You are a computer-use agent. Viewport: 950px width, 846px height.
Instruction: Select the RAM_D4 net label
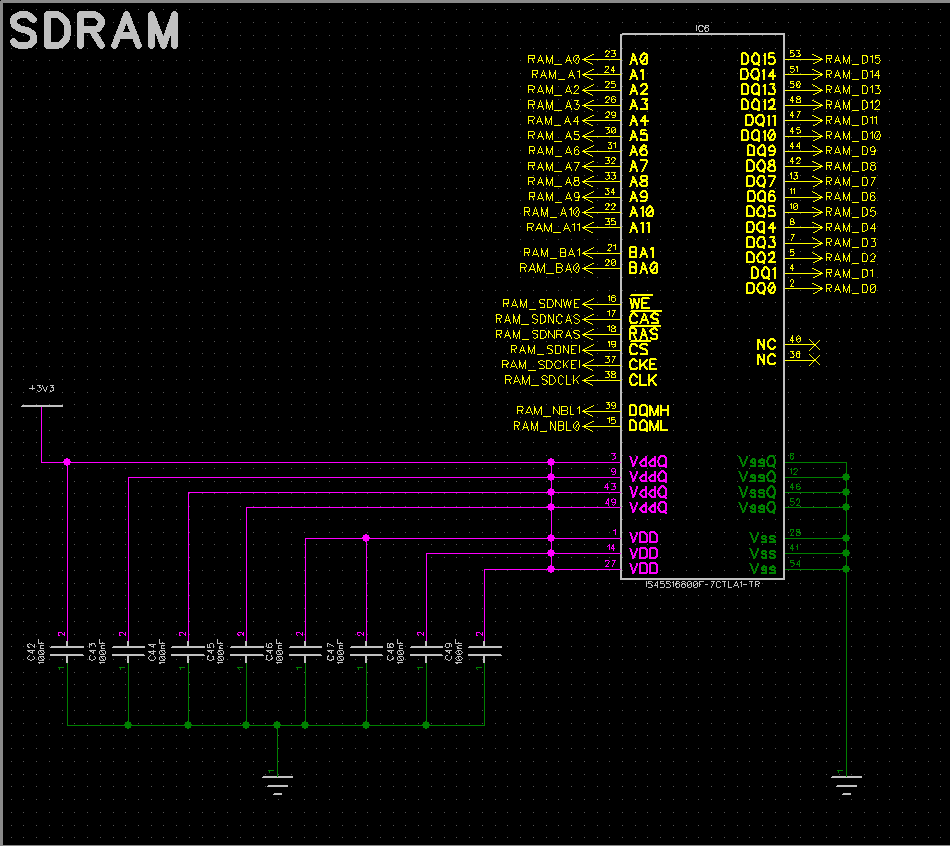coord(851,227)
